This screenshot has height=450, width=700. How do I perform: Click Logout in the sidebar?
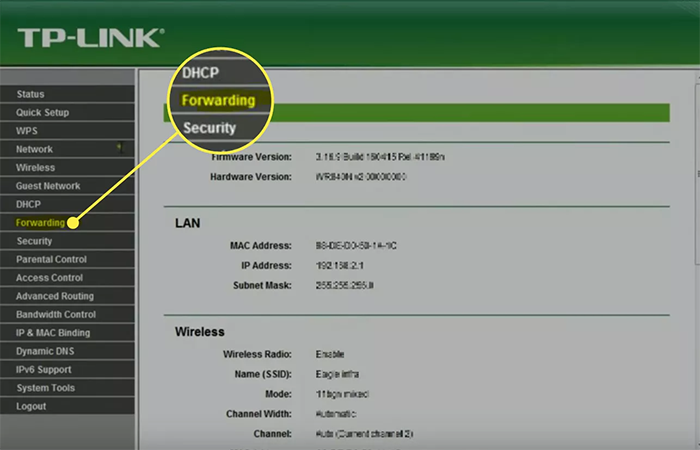pos(31,406)
